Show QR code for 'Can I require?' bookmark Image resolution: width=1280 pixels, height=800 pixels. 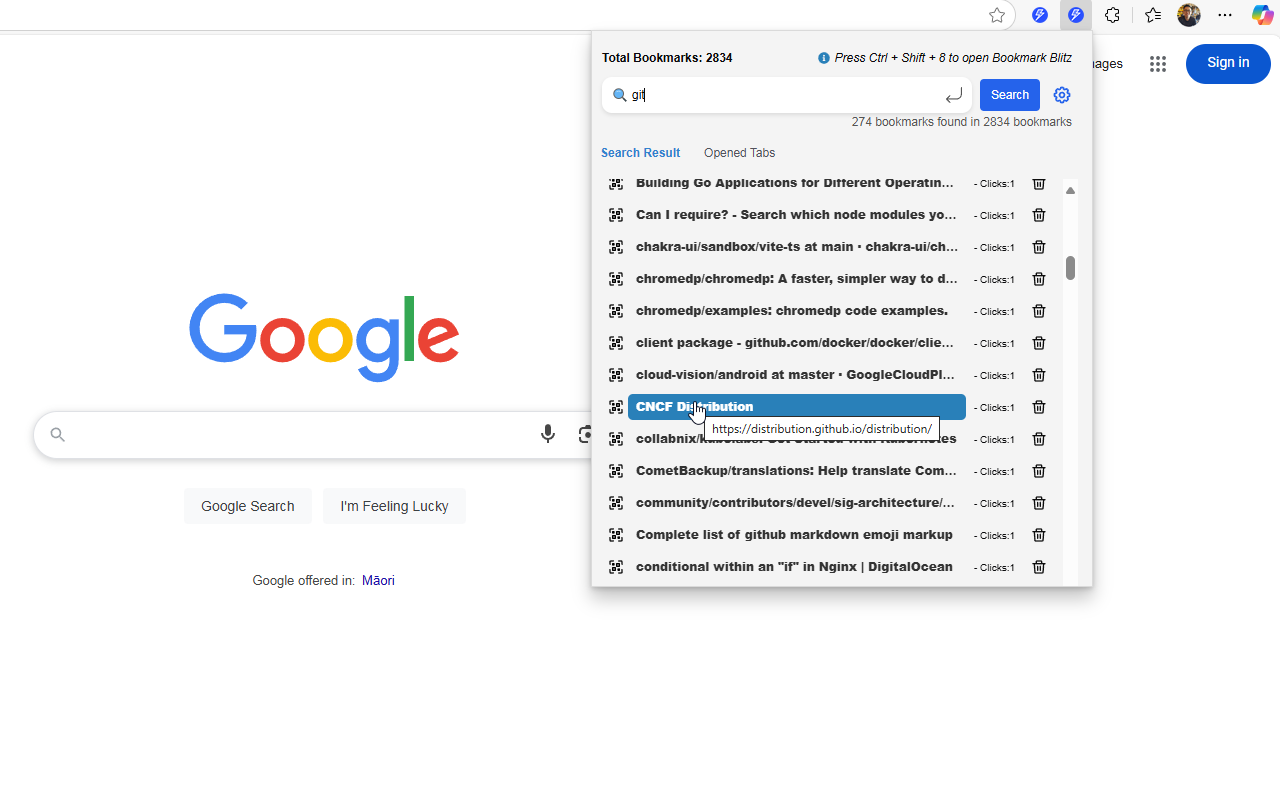click(x=616, y=215)
